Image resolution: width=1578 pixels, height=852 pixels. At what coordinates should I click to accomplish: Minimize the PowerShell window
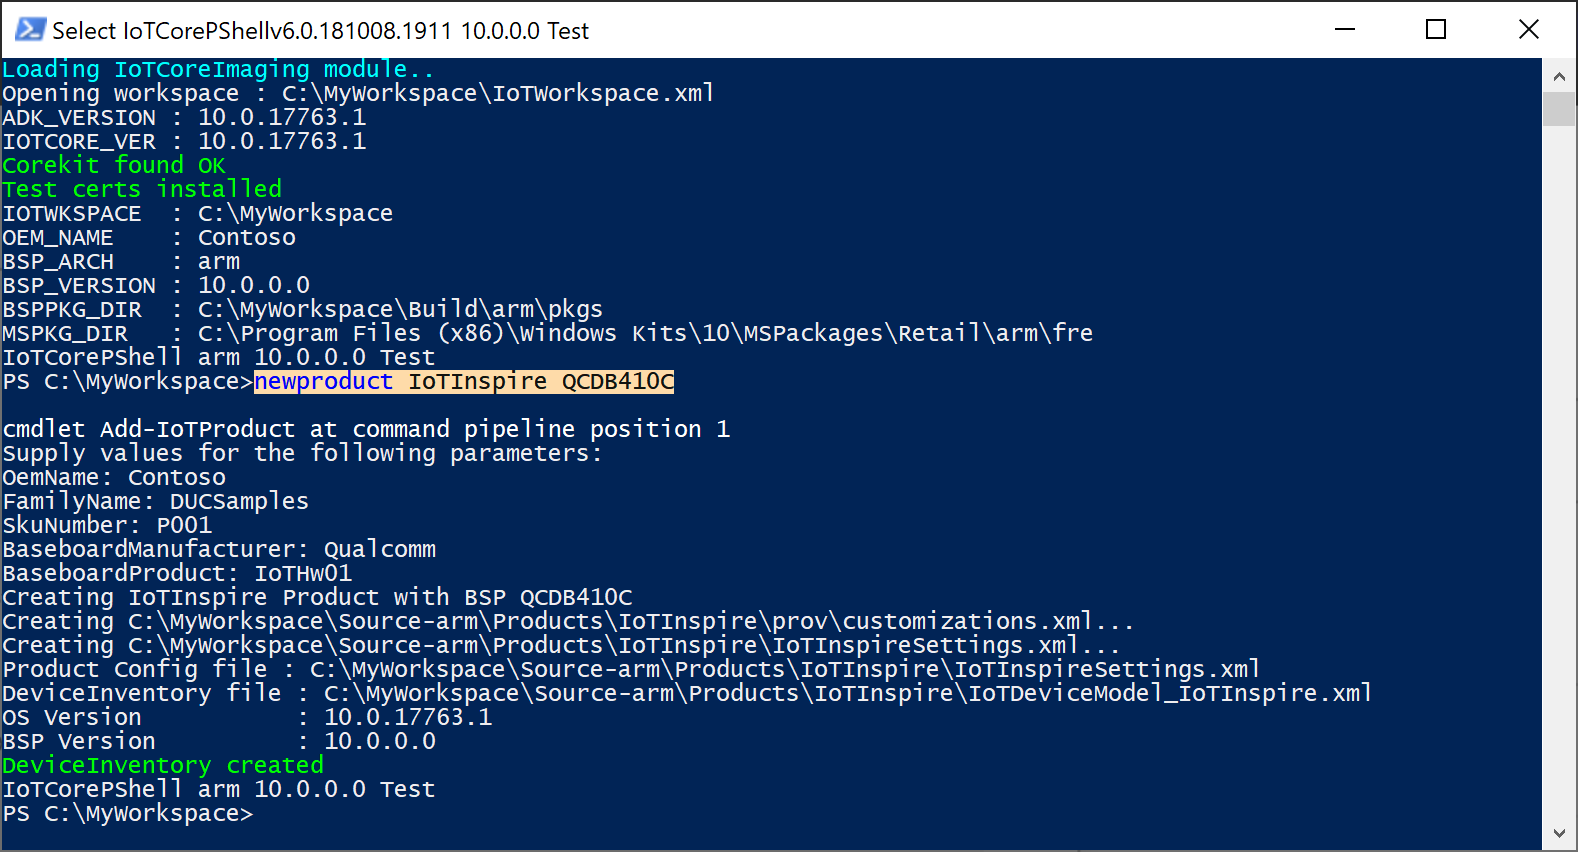(1344, 30)
